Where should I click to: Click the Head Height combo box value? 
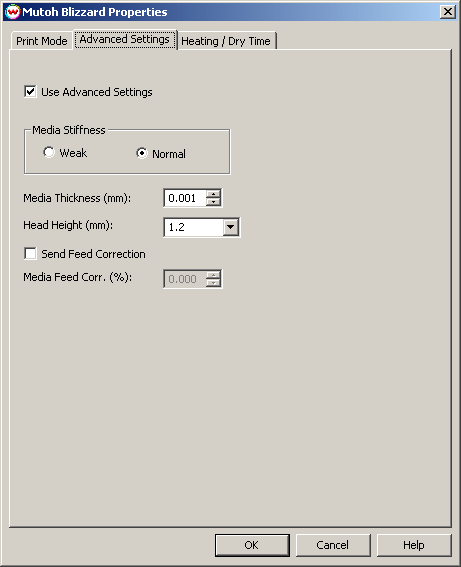coord(193,227)
